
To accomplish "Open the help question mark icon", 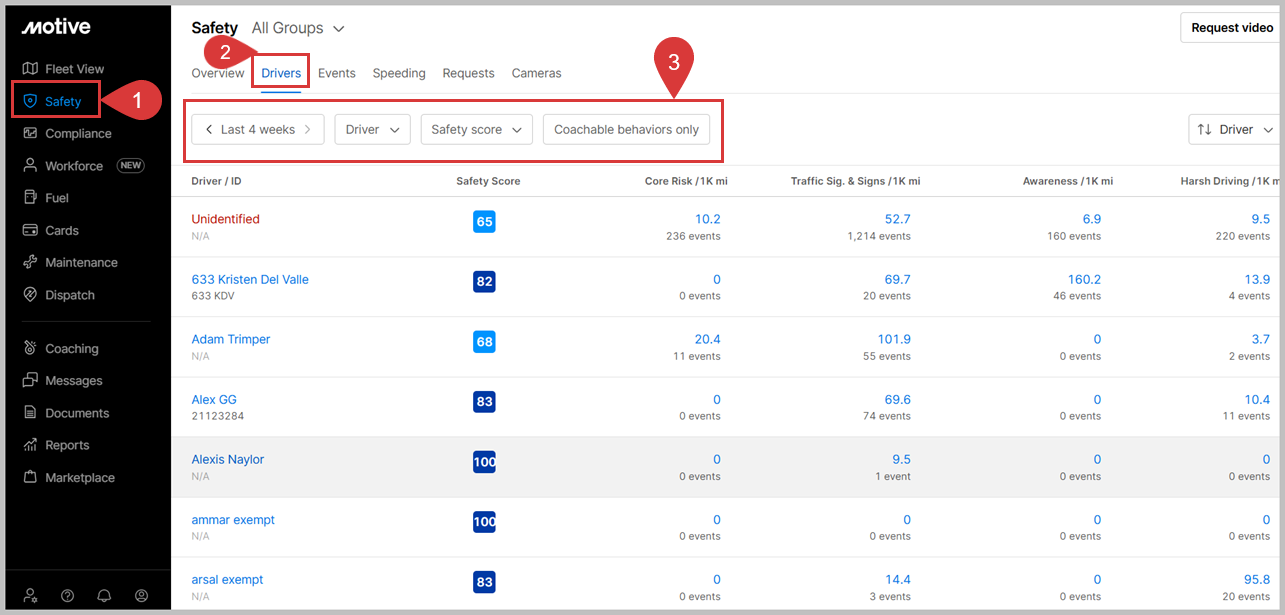I will [67, 595].
